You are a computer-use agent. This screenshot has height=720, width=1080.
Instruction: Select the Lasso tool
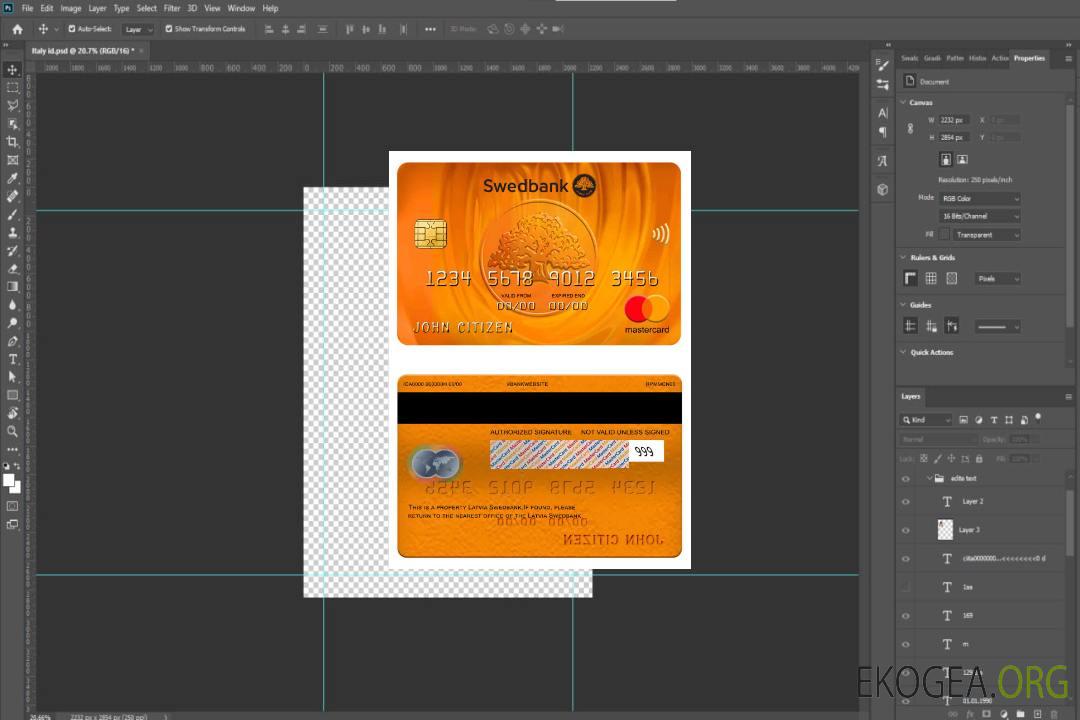12,105
